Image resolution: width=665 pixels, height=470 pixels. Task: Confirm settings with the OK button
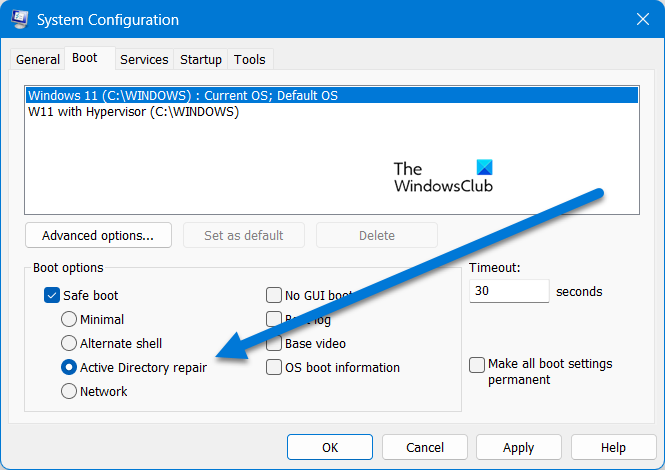pos(330,447)
